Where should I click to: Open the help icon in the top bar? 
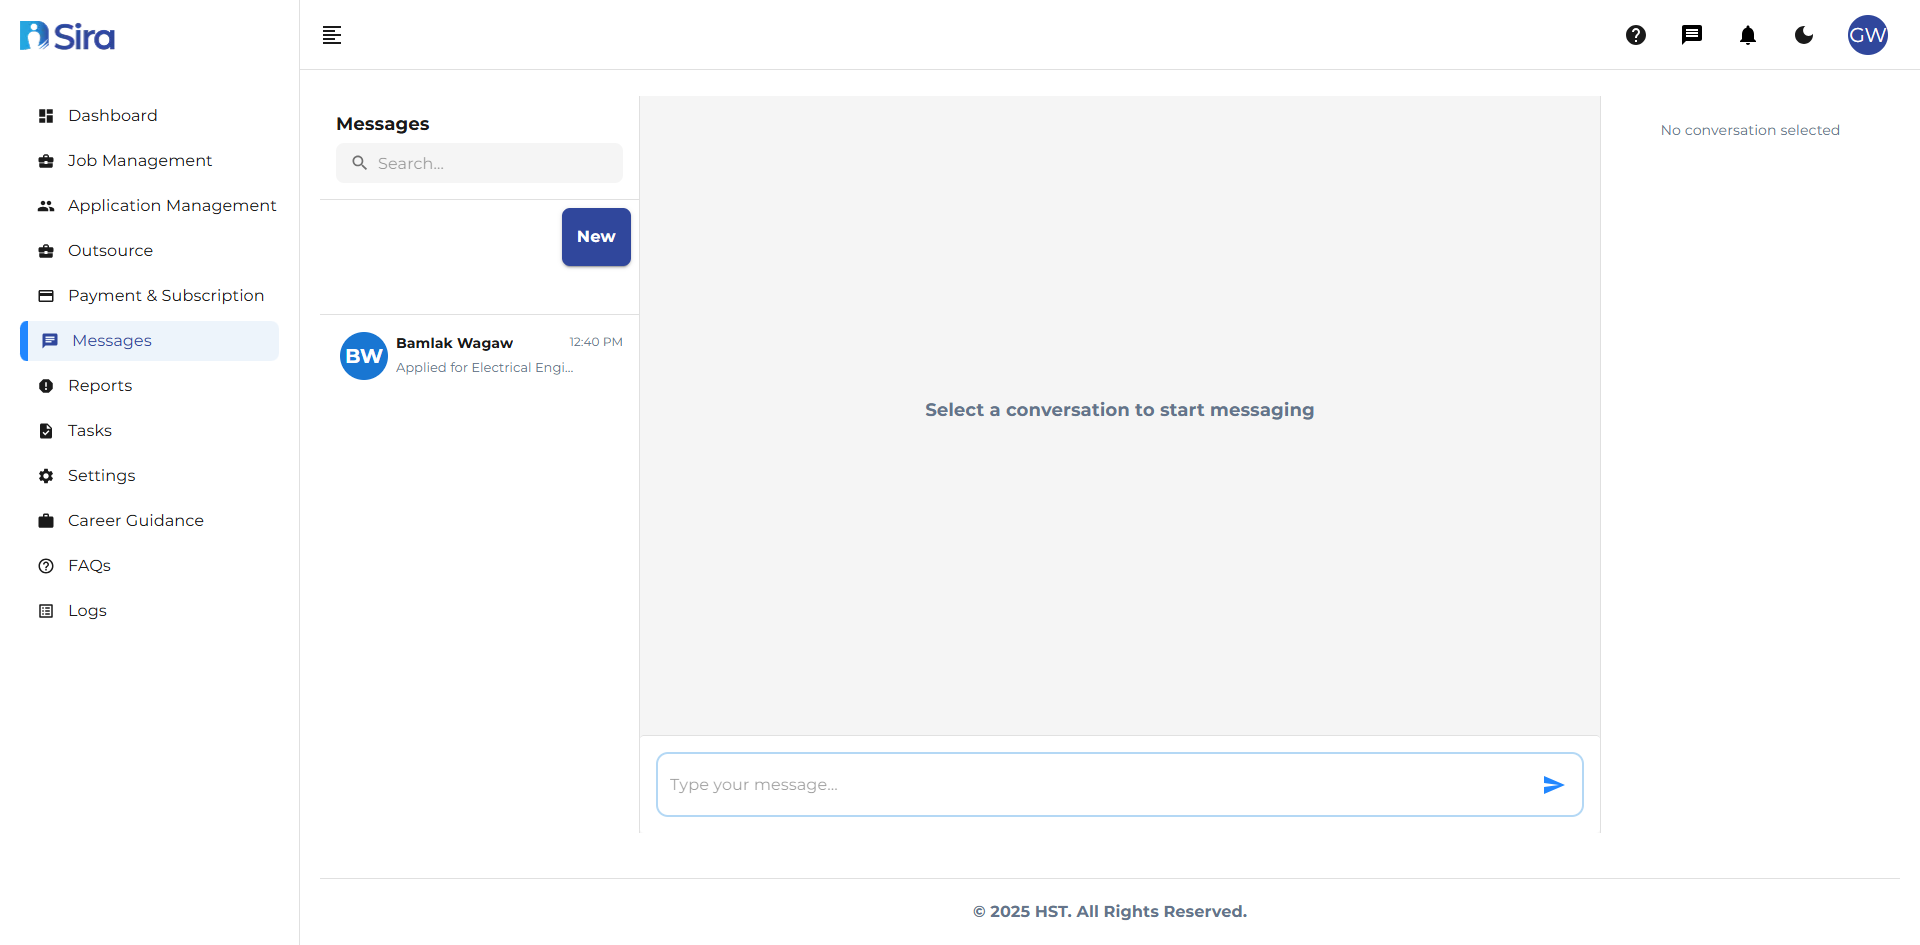[1636, 35]
